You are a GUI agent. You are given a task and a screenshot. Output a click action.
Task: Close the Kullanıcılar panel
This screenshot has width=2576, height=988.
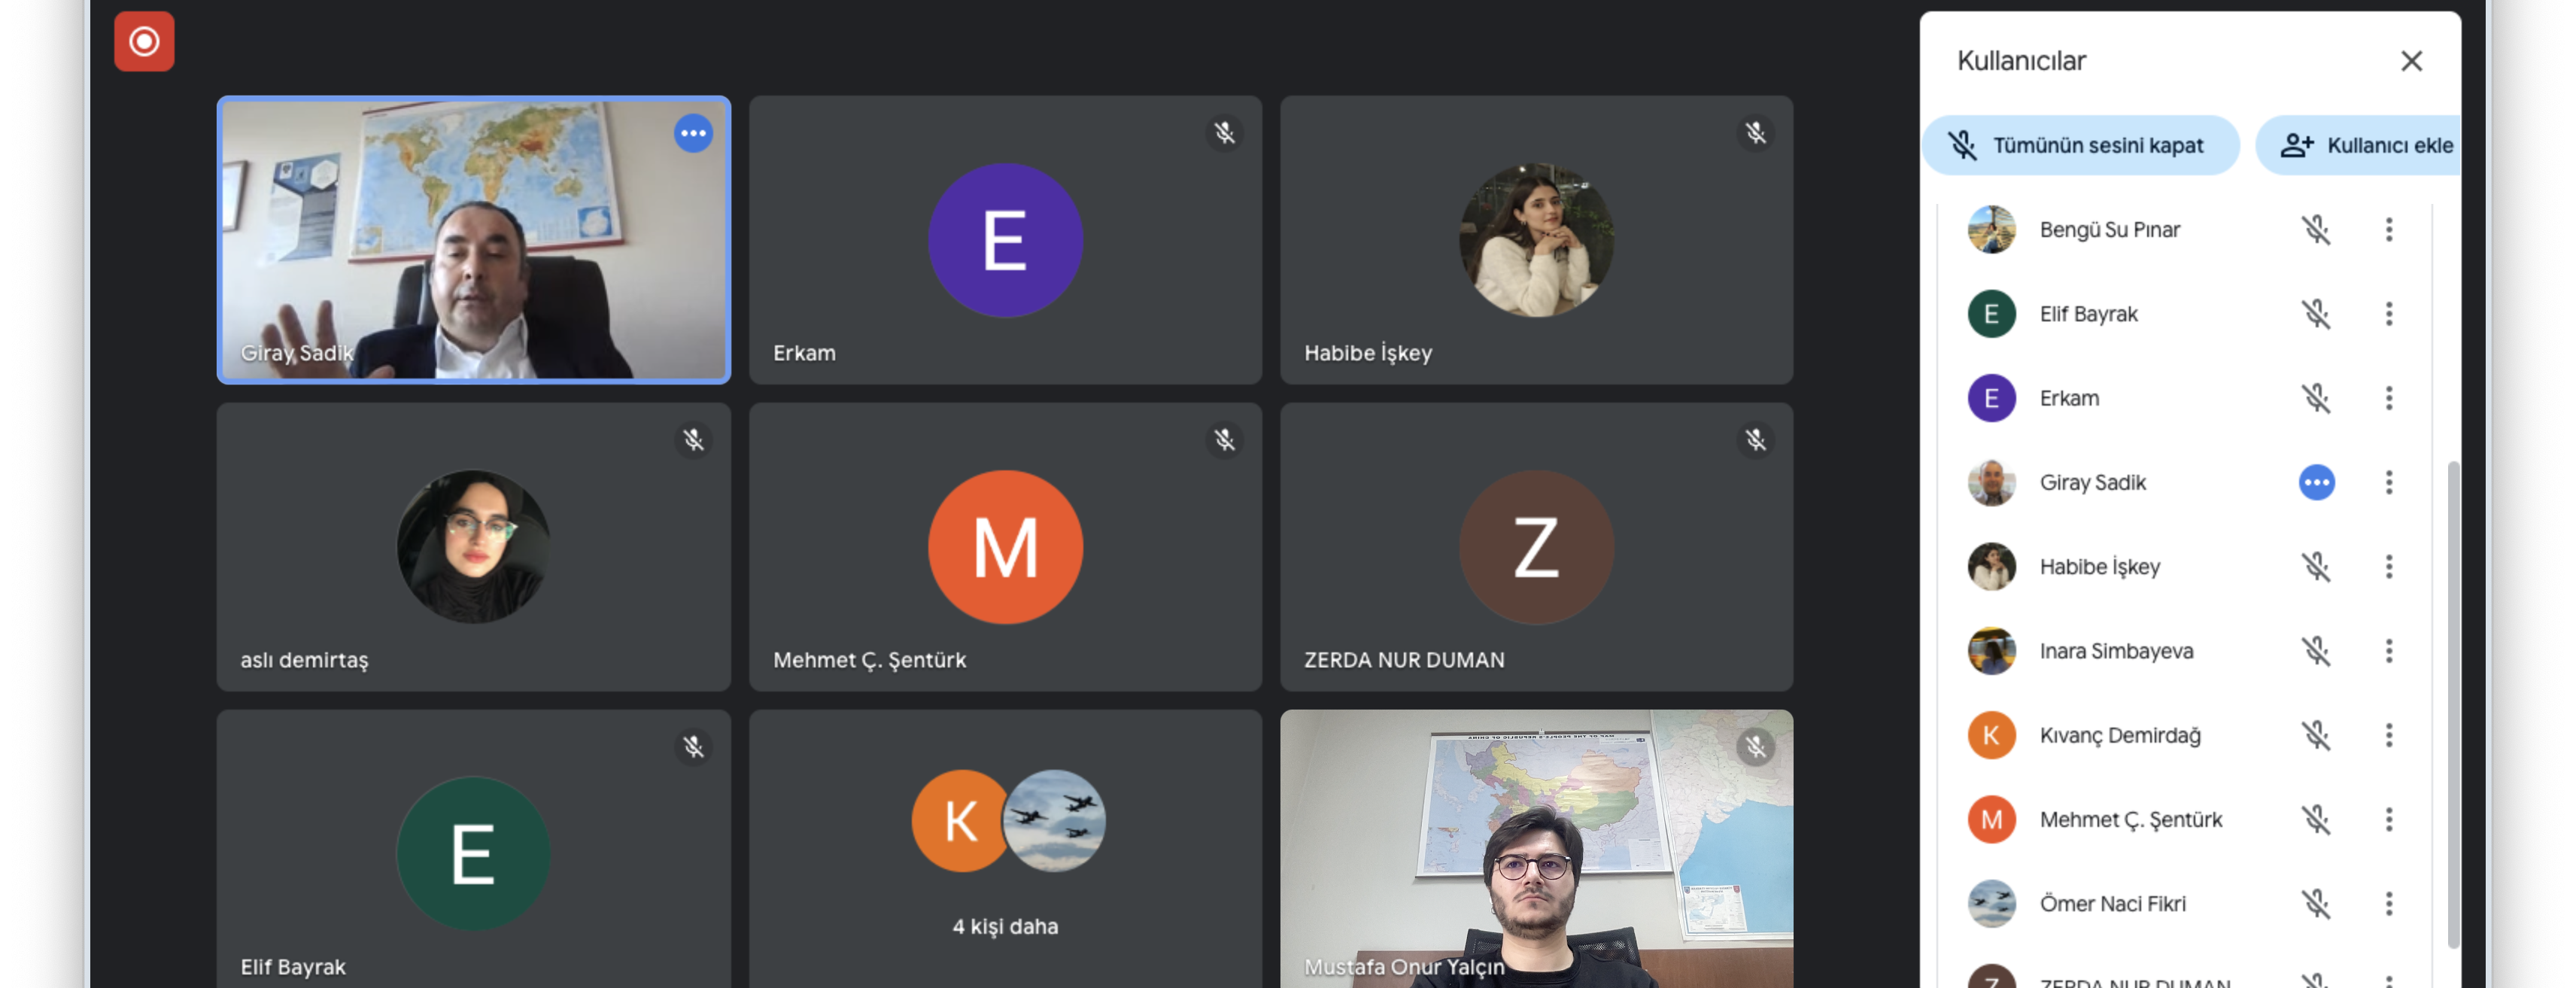pyautogui.click(x=2411, y=61)
